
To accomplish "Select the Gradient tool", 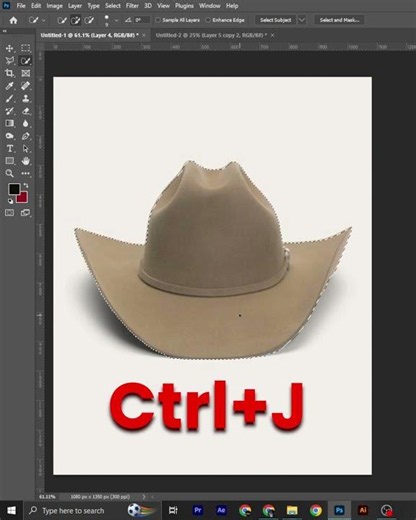I will tap(9, 124).
